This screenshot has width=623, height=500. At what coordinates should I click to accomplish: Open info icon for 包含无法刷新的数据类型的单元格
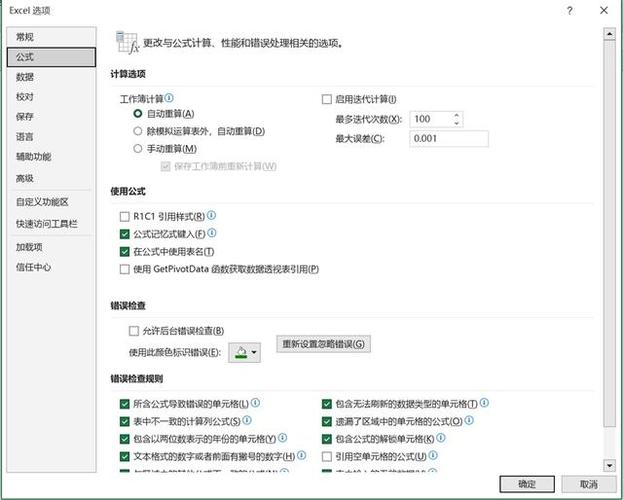(x=484, y=403)
